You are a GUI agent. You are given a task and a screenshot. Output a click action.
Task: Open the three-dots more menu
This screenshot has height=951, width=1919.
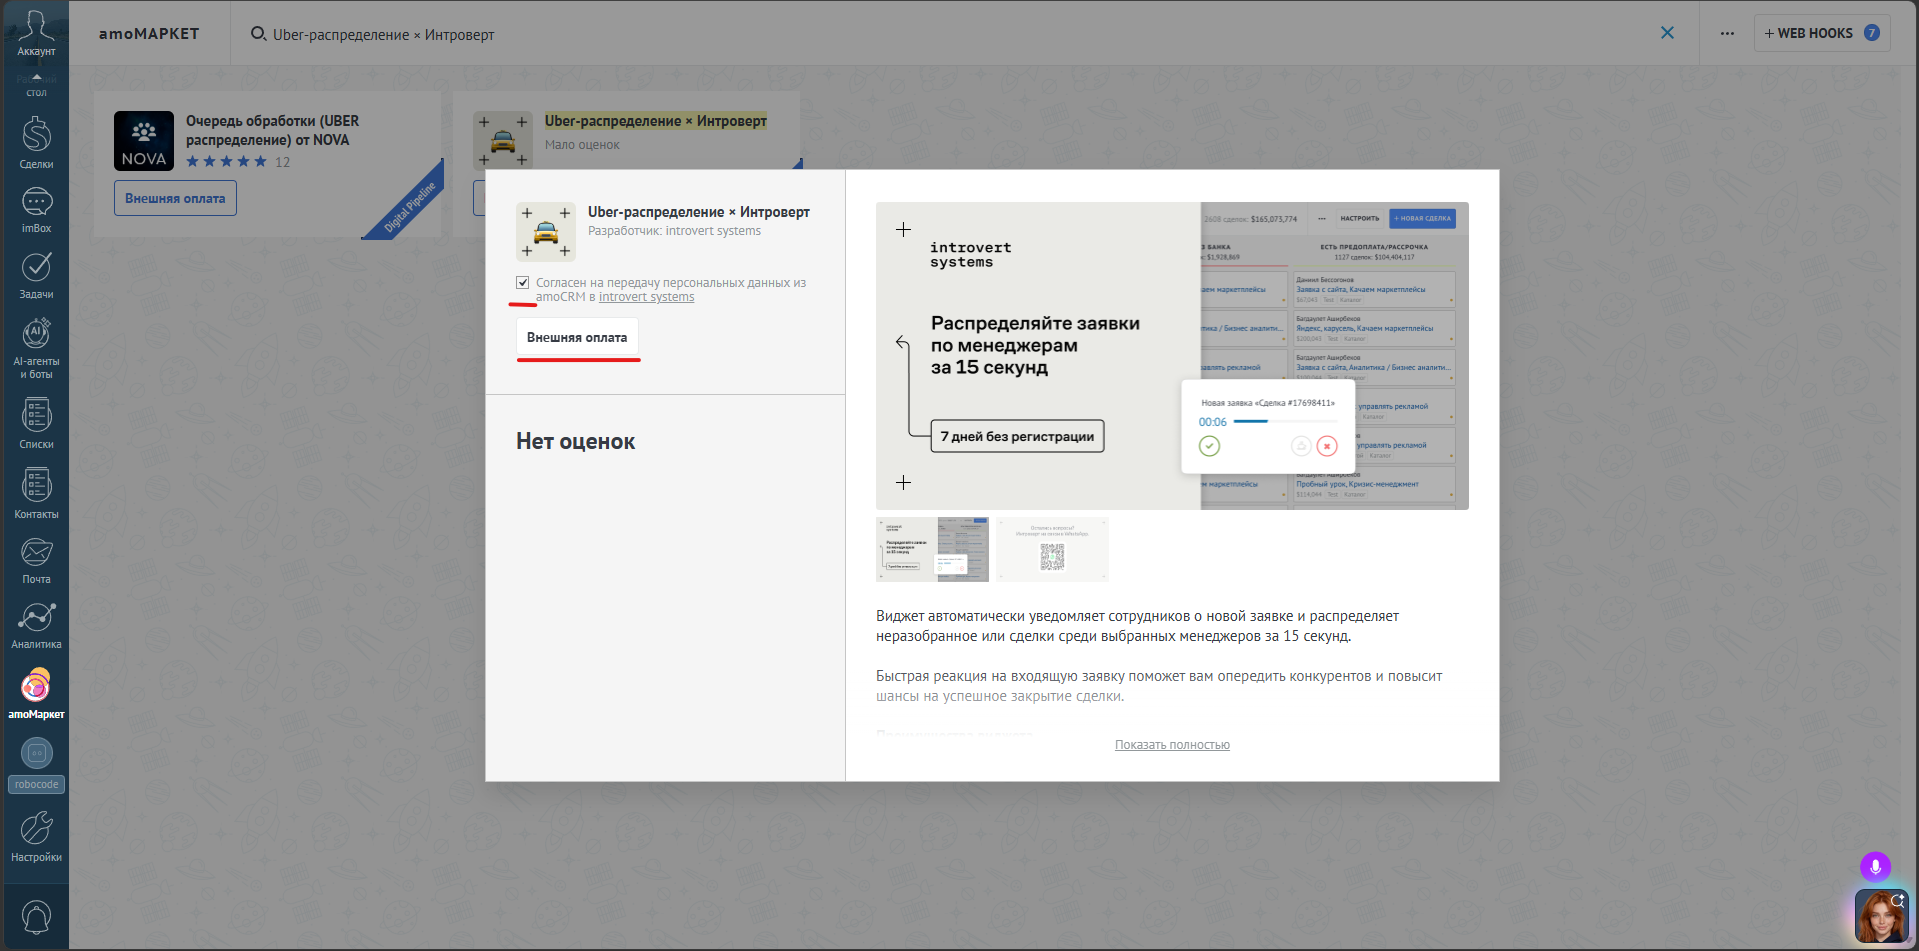1727,33
